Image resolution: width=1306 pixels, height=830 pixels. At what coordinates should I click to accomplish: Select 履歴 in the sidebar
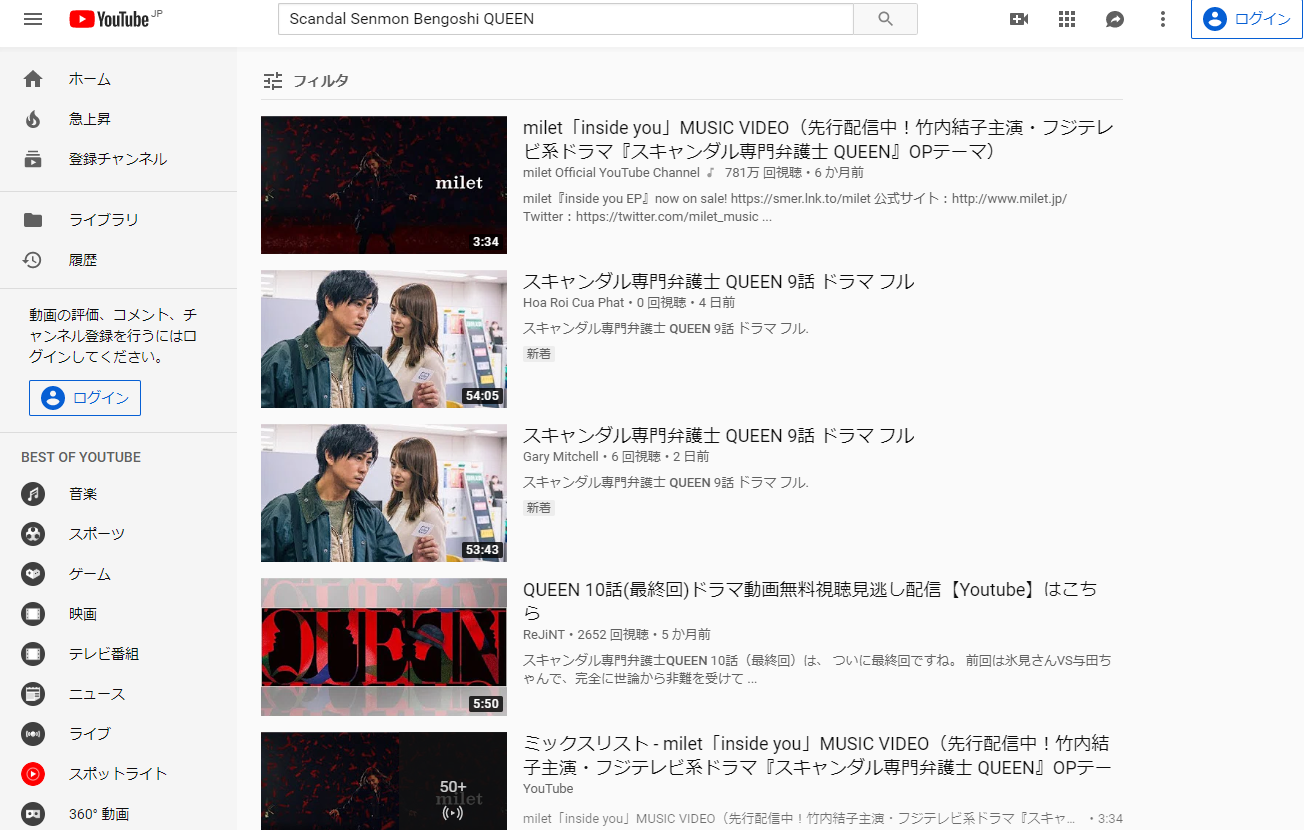[x=83, y=260]
